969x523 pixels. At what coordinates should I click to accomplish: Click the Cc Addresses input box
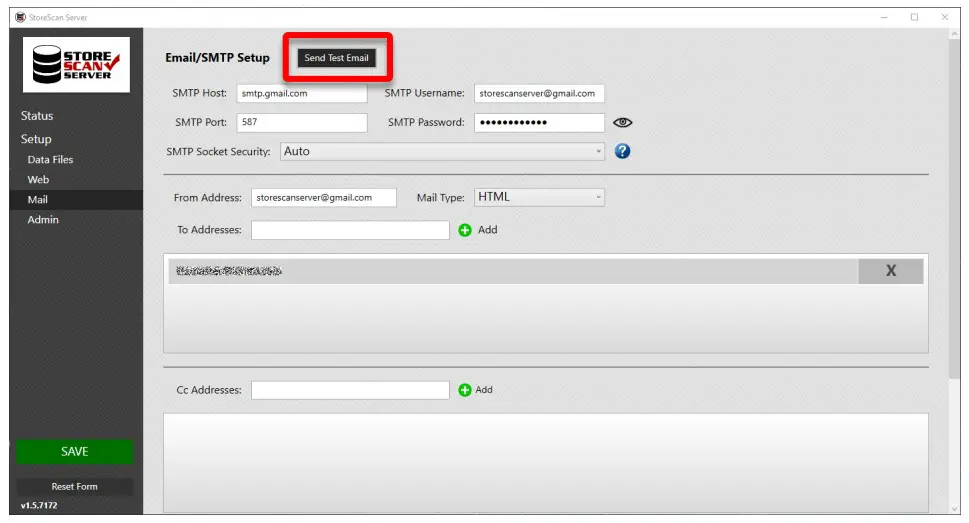pyautogui.click(x=350, y=390)
